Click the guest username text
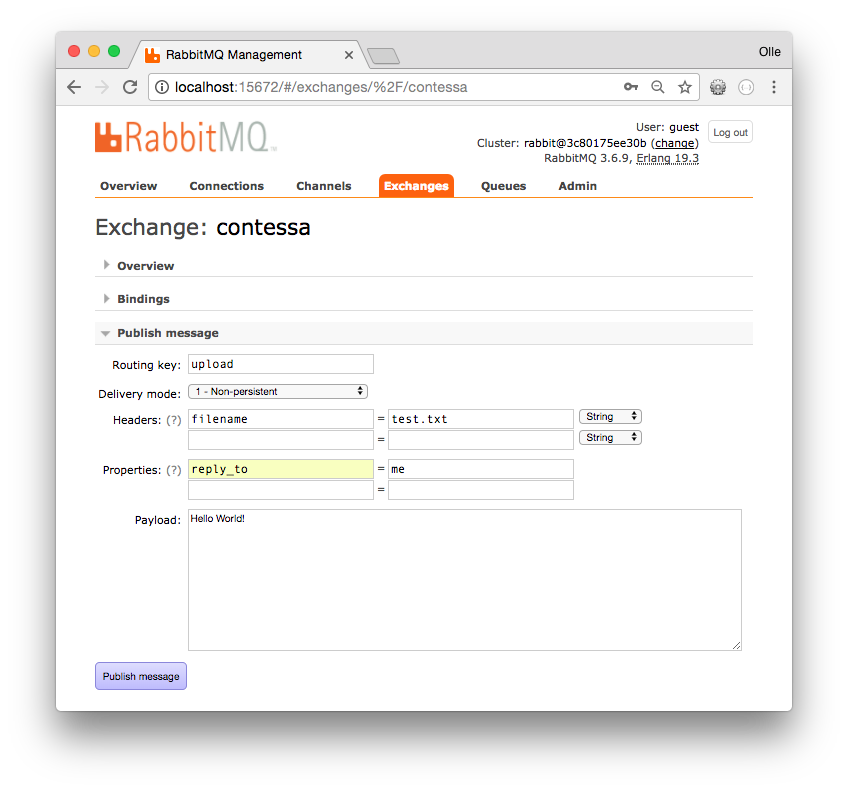This screenshot has height=791, width=848. click(x=684, y=128)
